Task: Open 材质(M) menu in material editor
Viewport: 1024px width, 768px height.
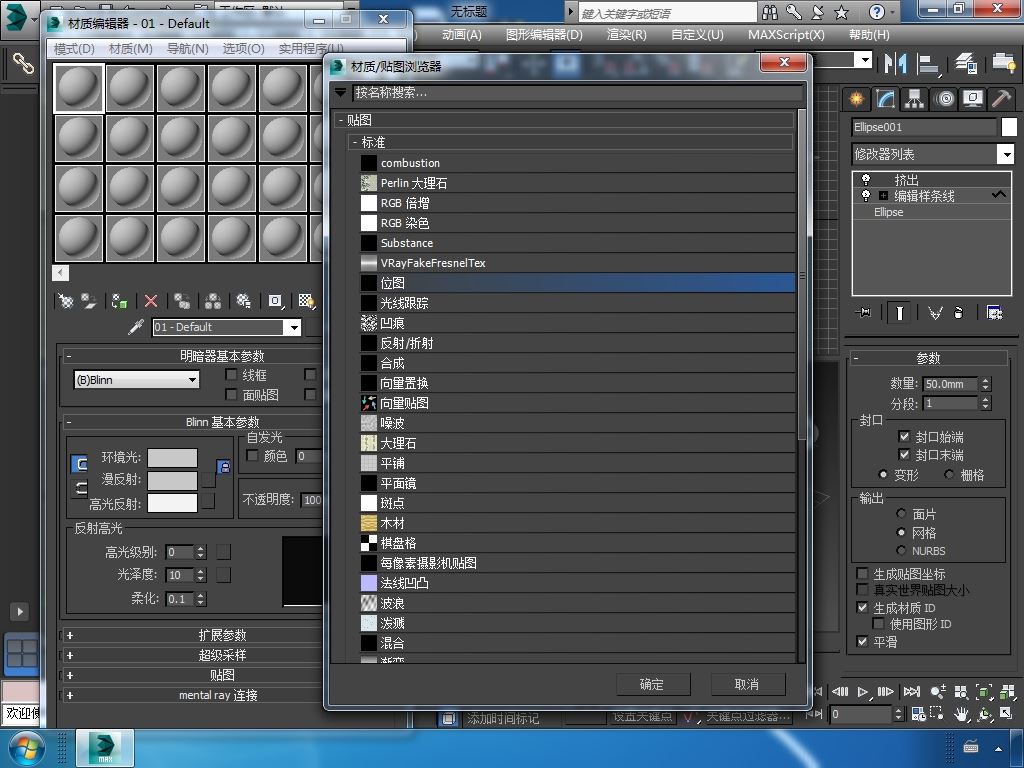Action: click(x=131, y=49)
